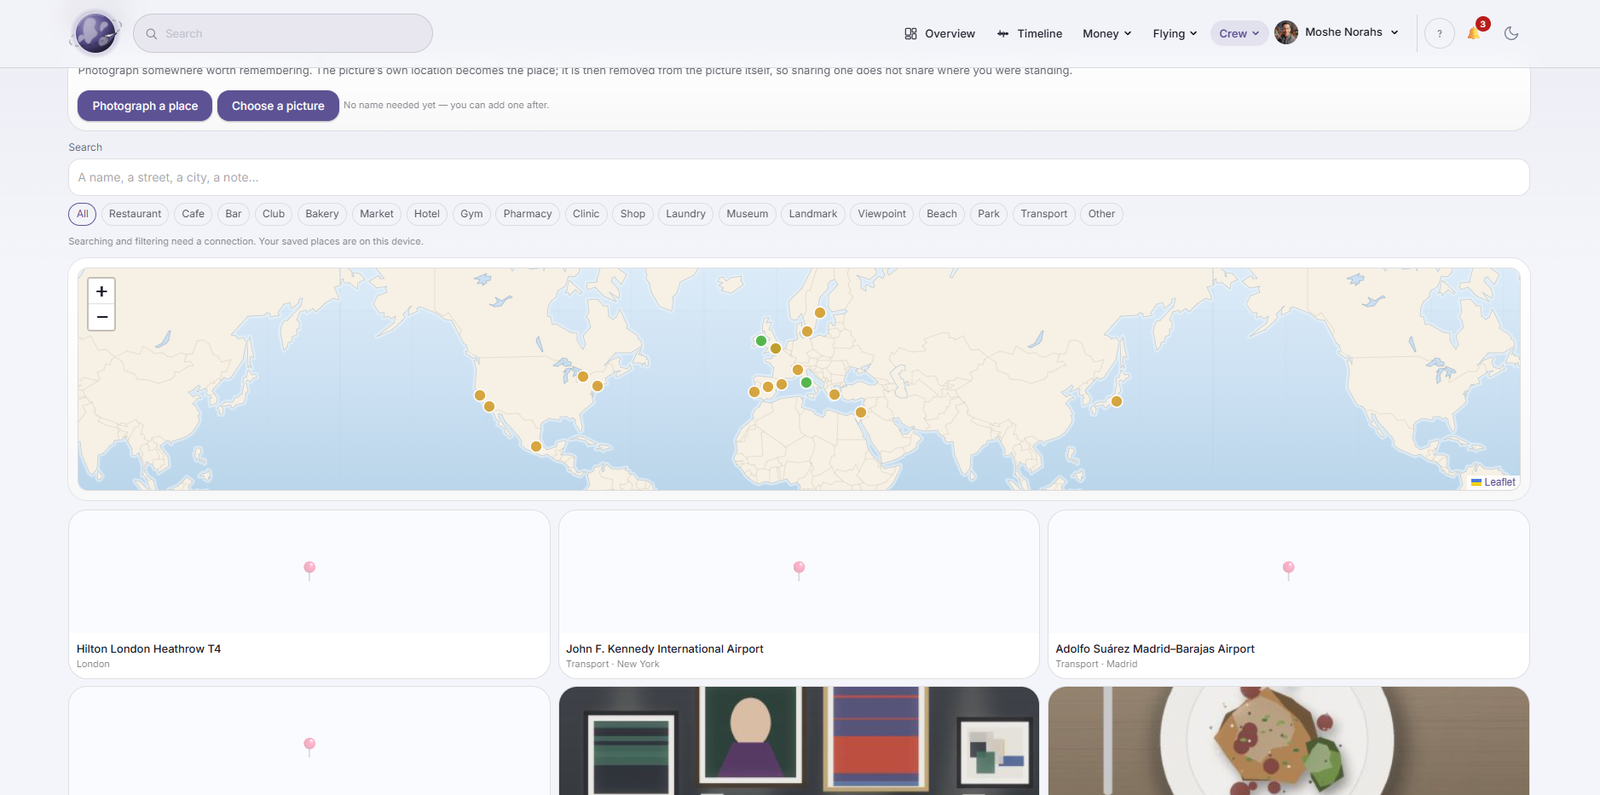
Task: Filter places by Museum
Action: coord(747,214)
